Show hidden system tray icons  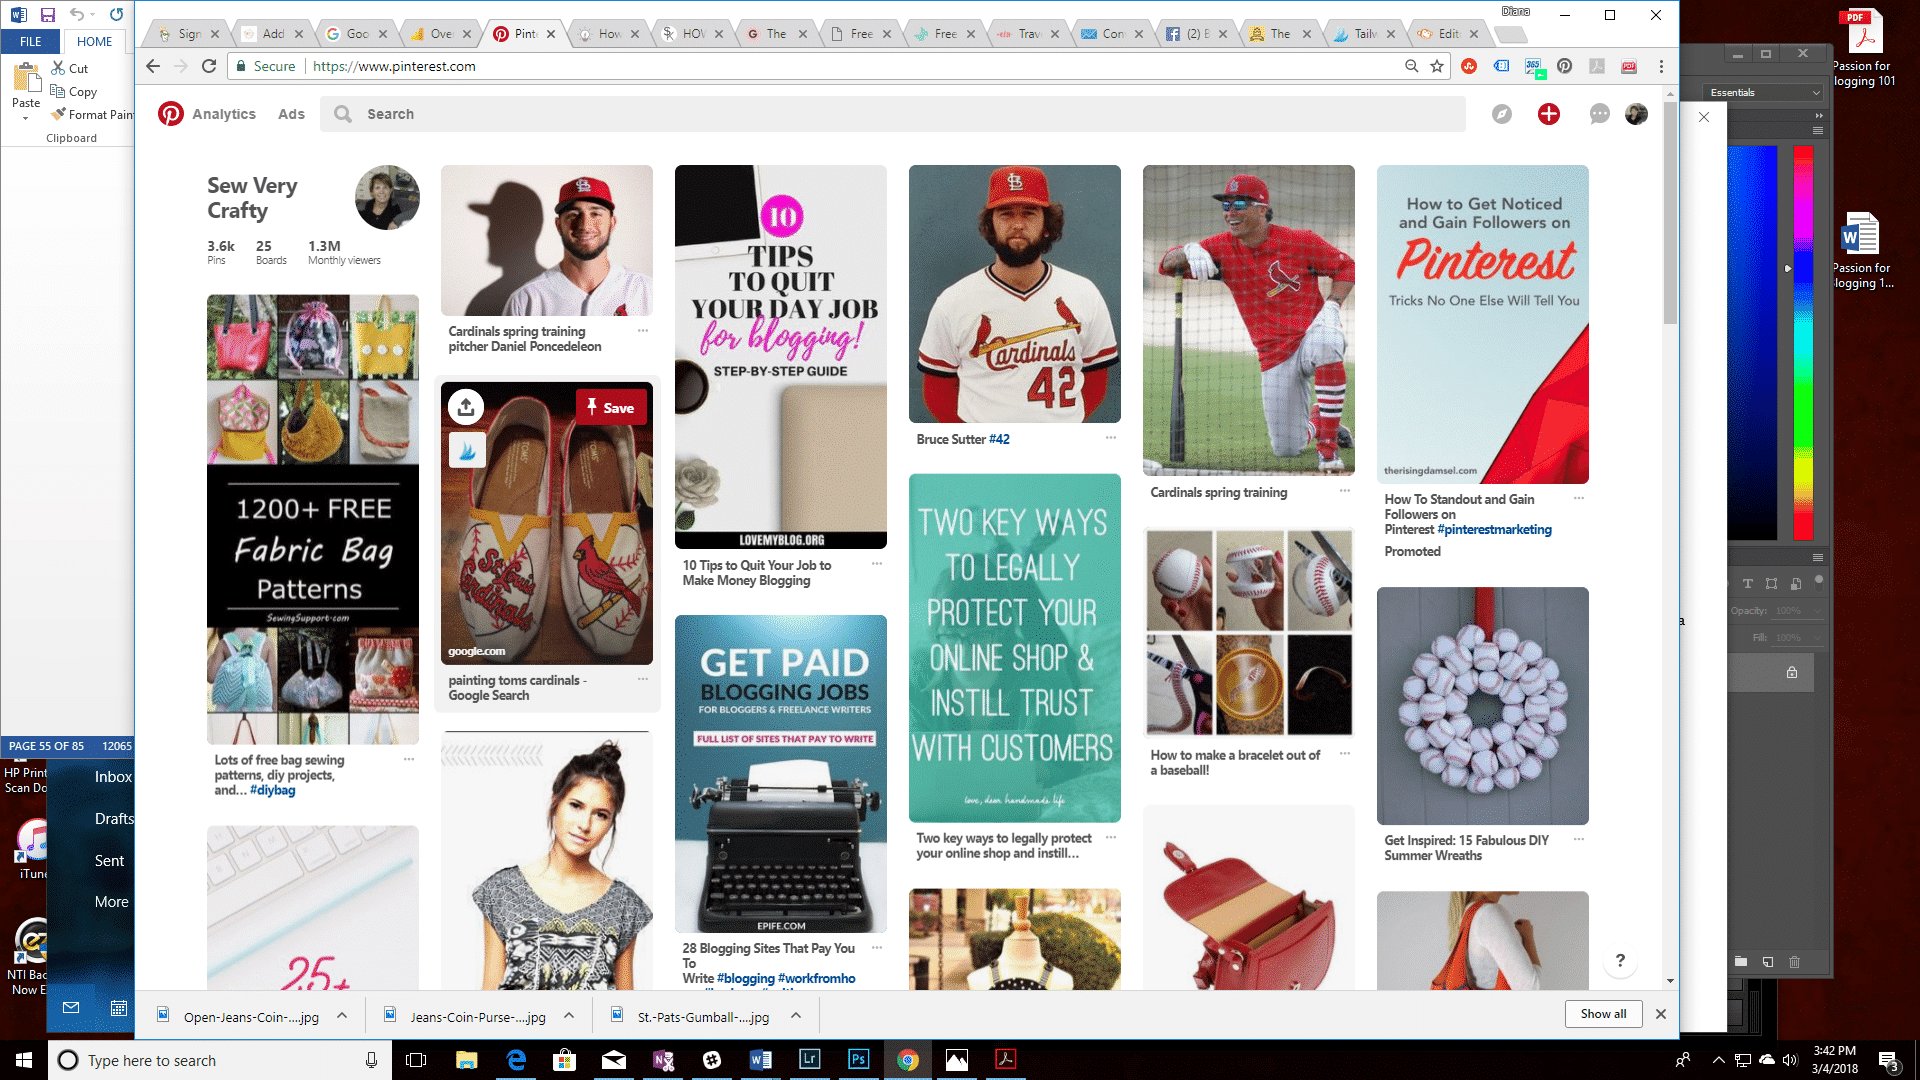[x=1718, y=1060]
